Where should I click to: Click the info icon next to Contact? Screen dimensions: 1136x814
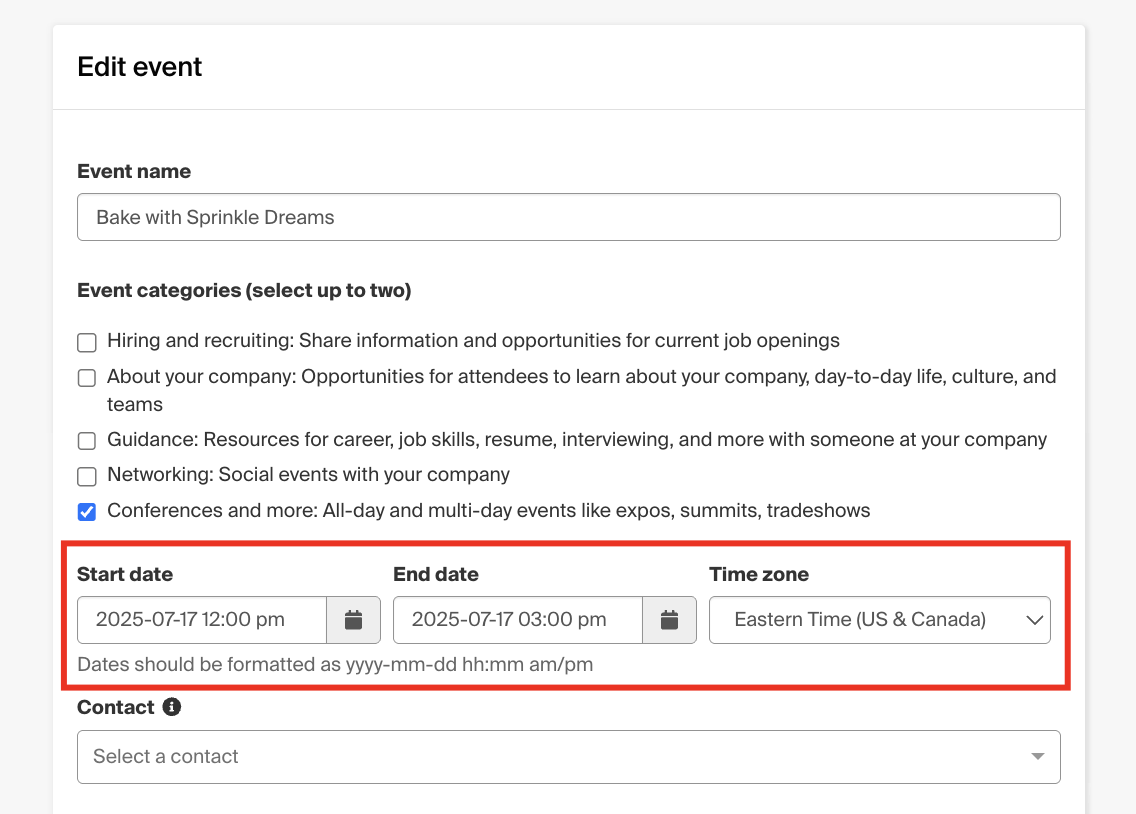coord(171,707)
